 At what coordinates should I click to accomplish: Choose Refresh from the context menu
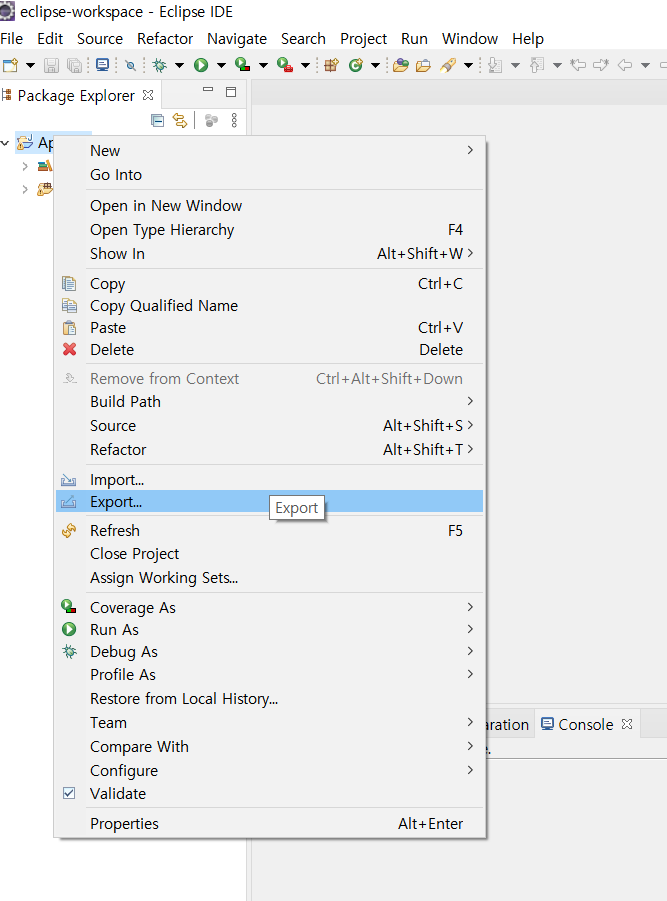(x=269, y=530)
